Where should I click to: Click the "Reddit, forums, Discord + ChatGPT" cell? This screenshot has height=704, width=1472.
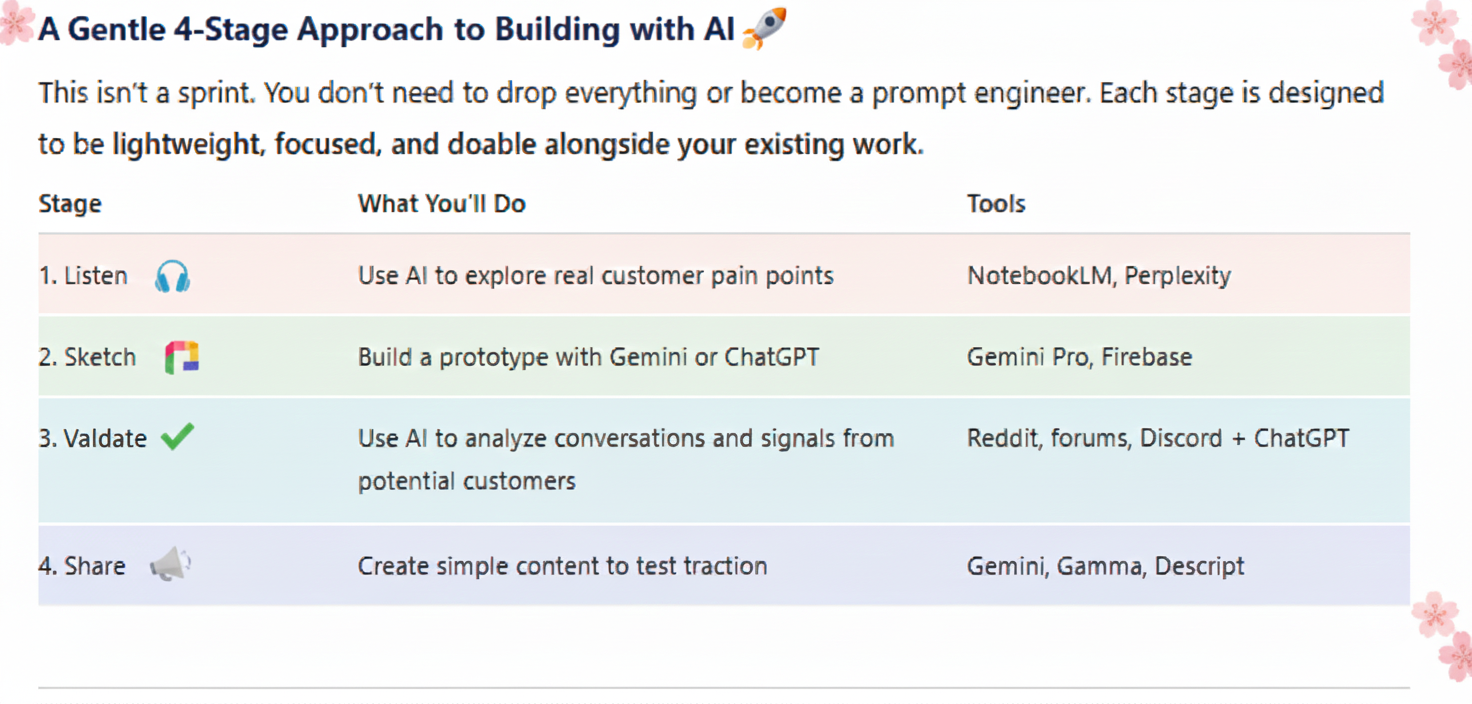click(x=1157, y=438)
